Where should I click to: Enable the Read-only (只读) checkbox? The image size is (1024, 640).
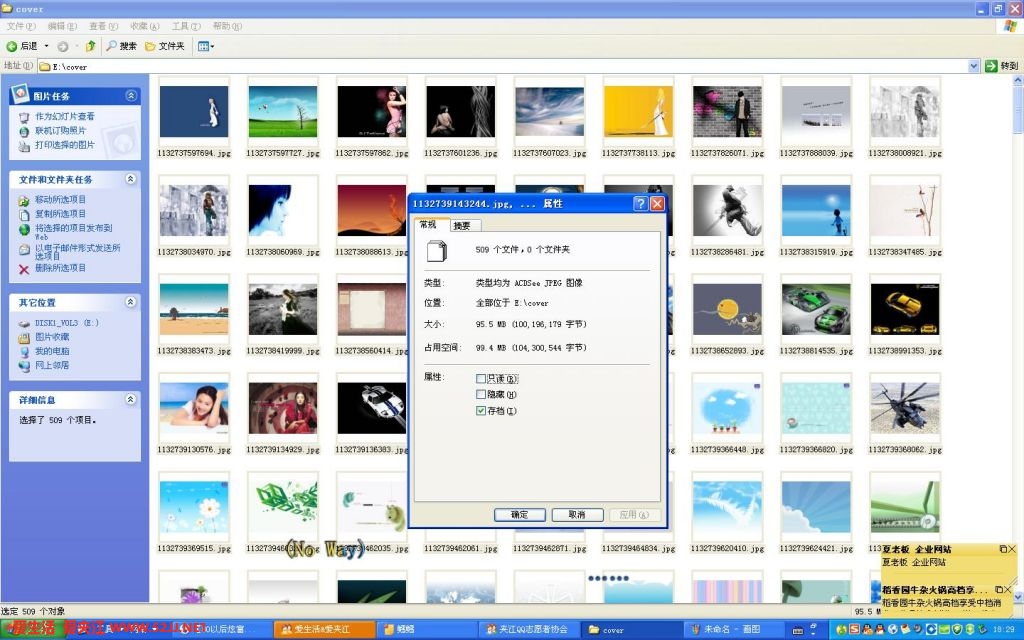pos(481,379)
